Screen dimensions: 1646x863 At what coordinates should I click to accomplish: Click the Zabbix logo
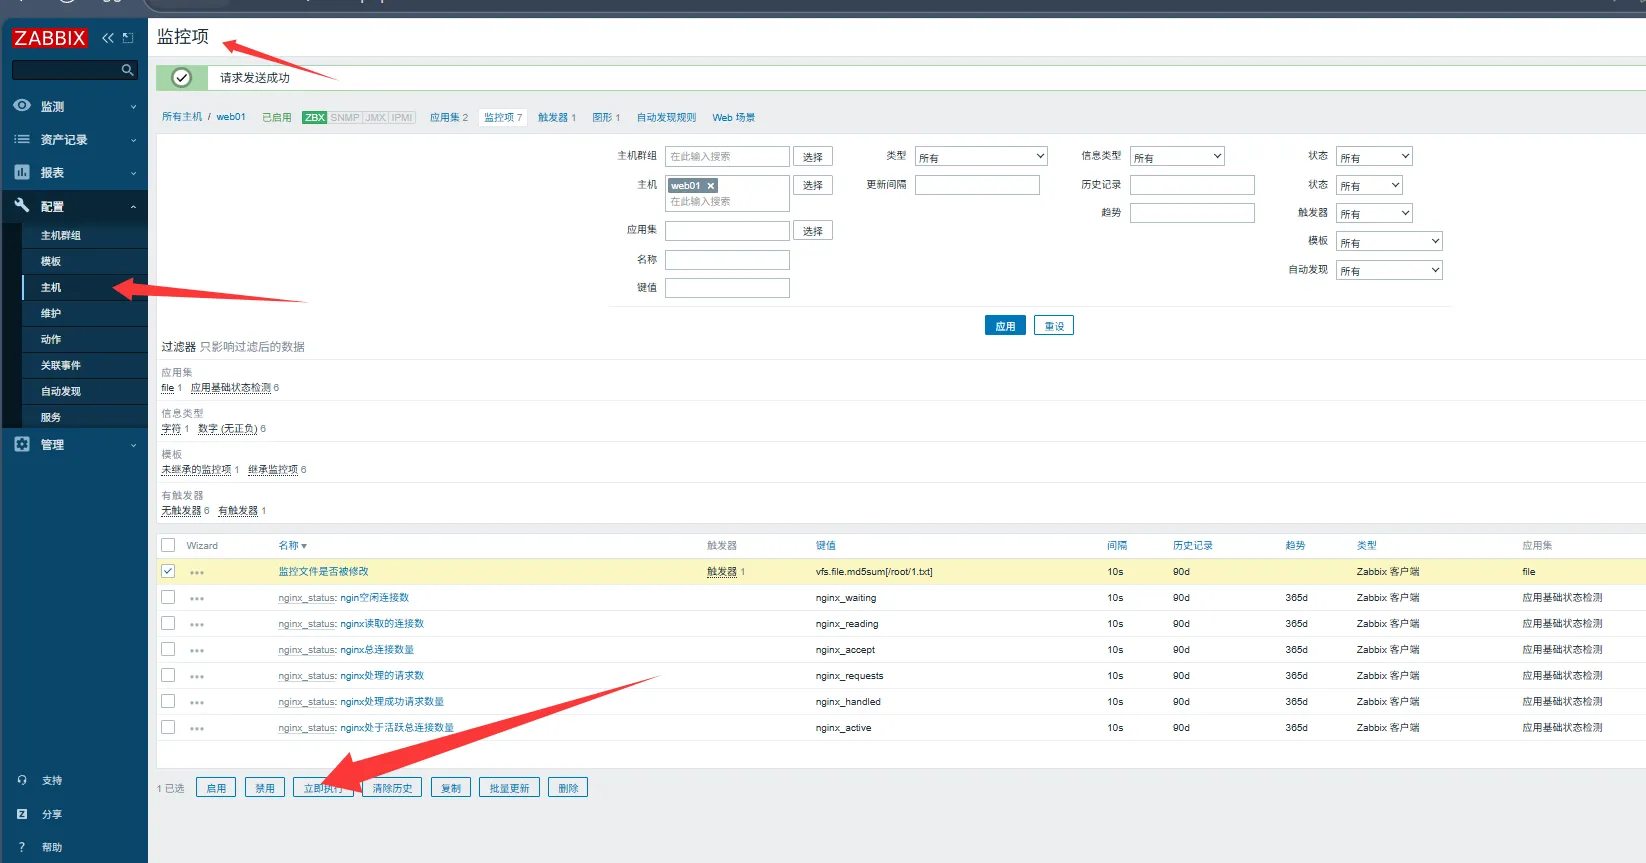click(x=50, y=38)
